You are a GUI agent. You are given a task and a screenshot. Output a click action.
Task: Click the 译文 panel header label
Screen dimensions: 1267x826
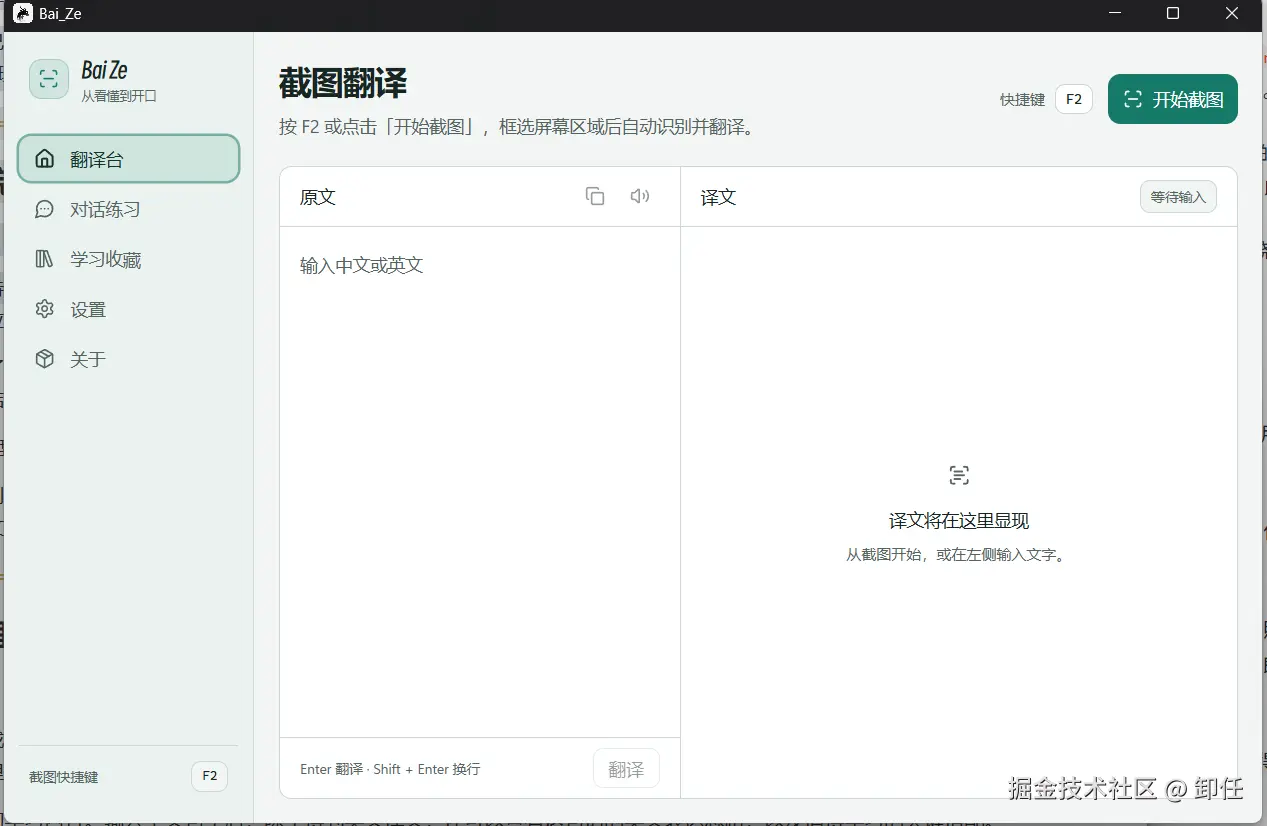coord(718,197)
